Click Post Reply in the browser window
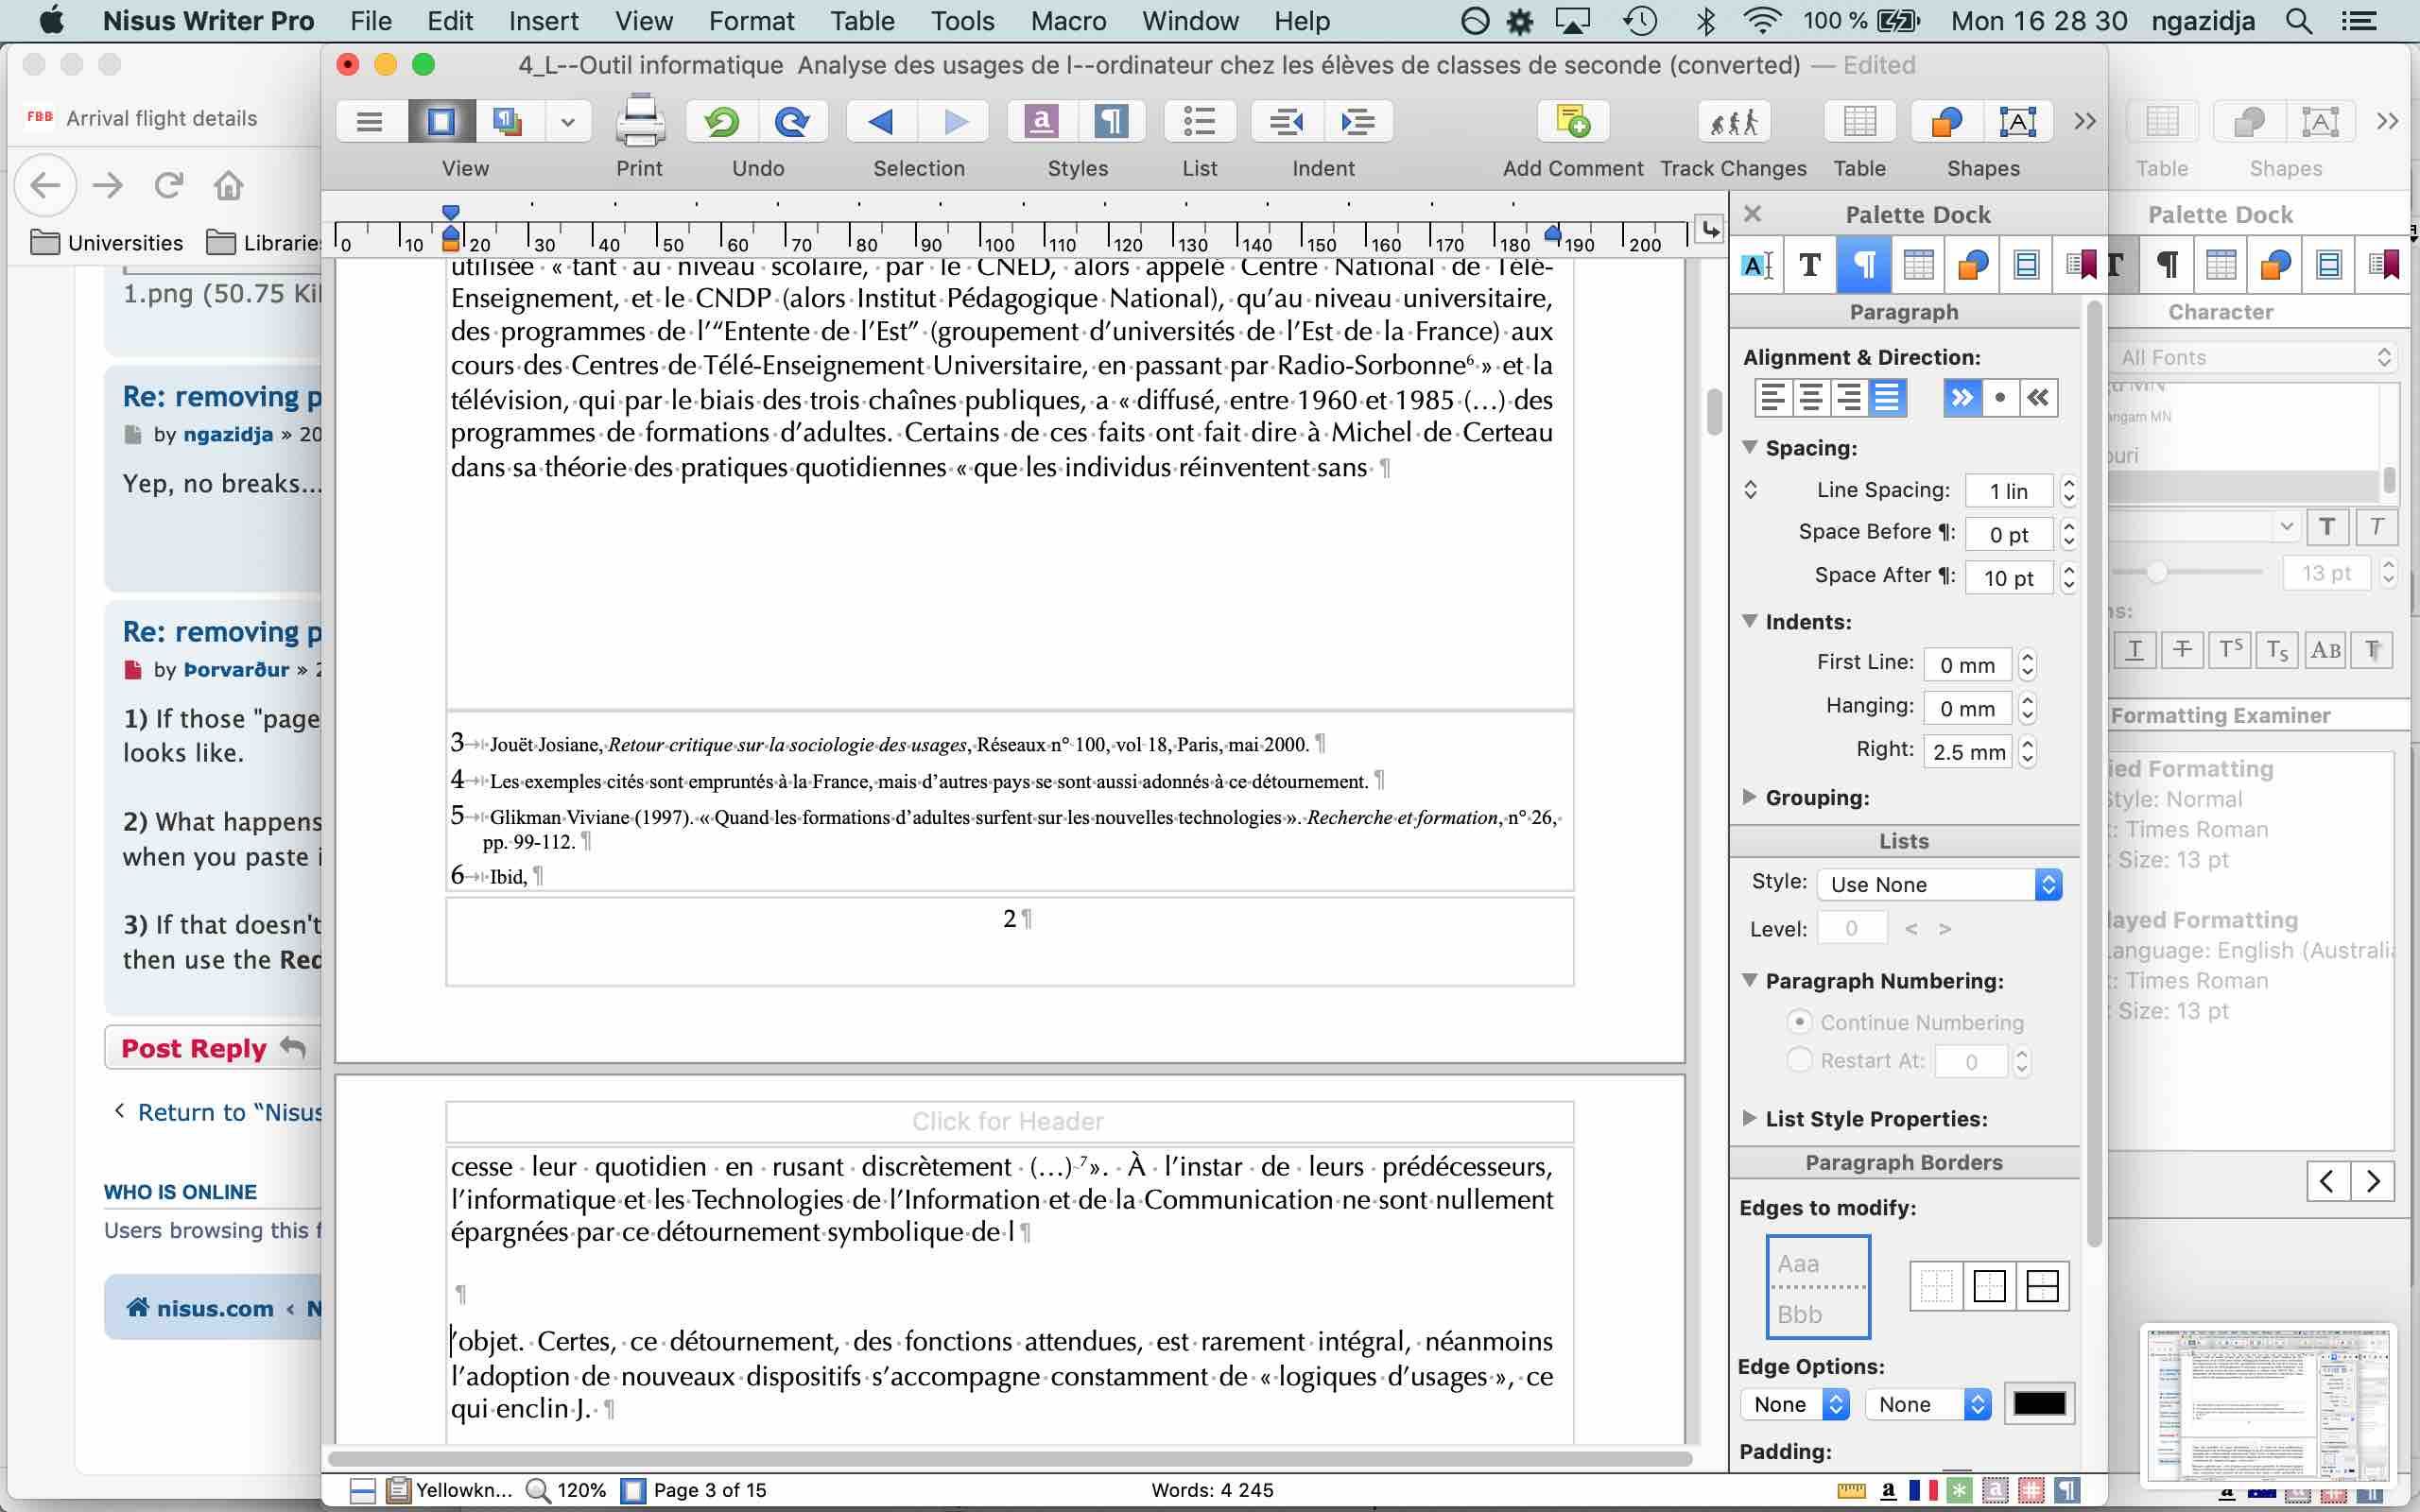Screen dimensions: 2420x1512 click(x=212, y=1048)
